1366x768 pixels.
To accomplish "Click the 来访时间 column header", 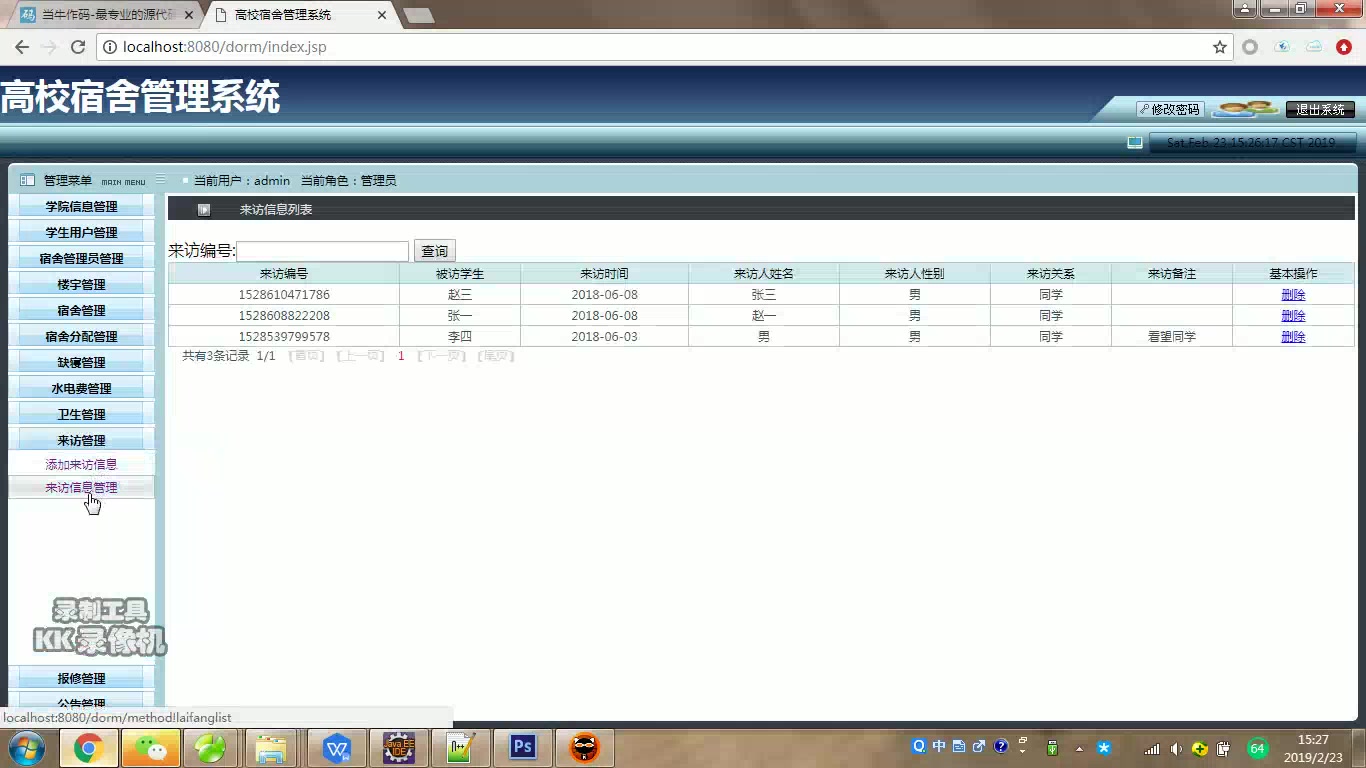I will coord(604,274).
